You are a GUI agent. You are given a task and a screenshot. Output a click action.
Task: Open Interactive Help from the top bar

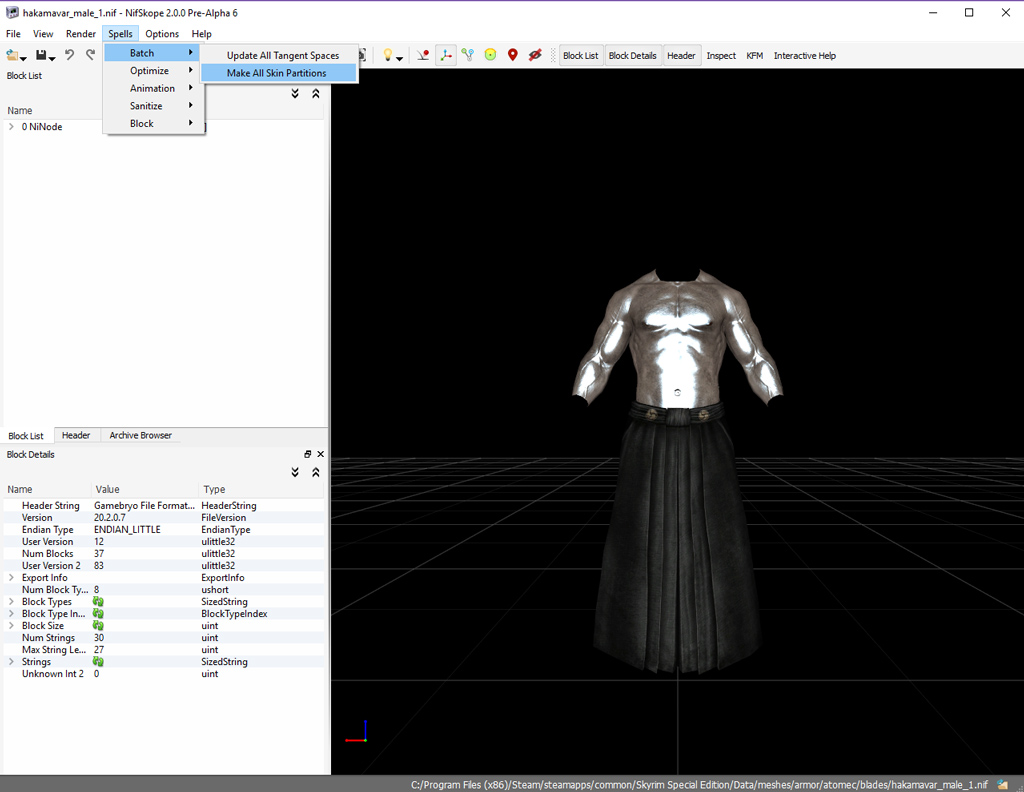tap(804, 55)
